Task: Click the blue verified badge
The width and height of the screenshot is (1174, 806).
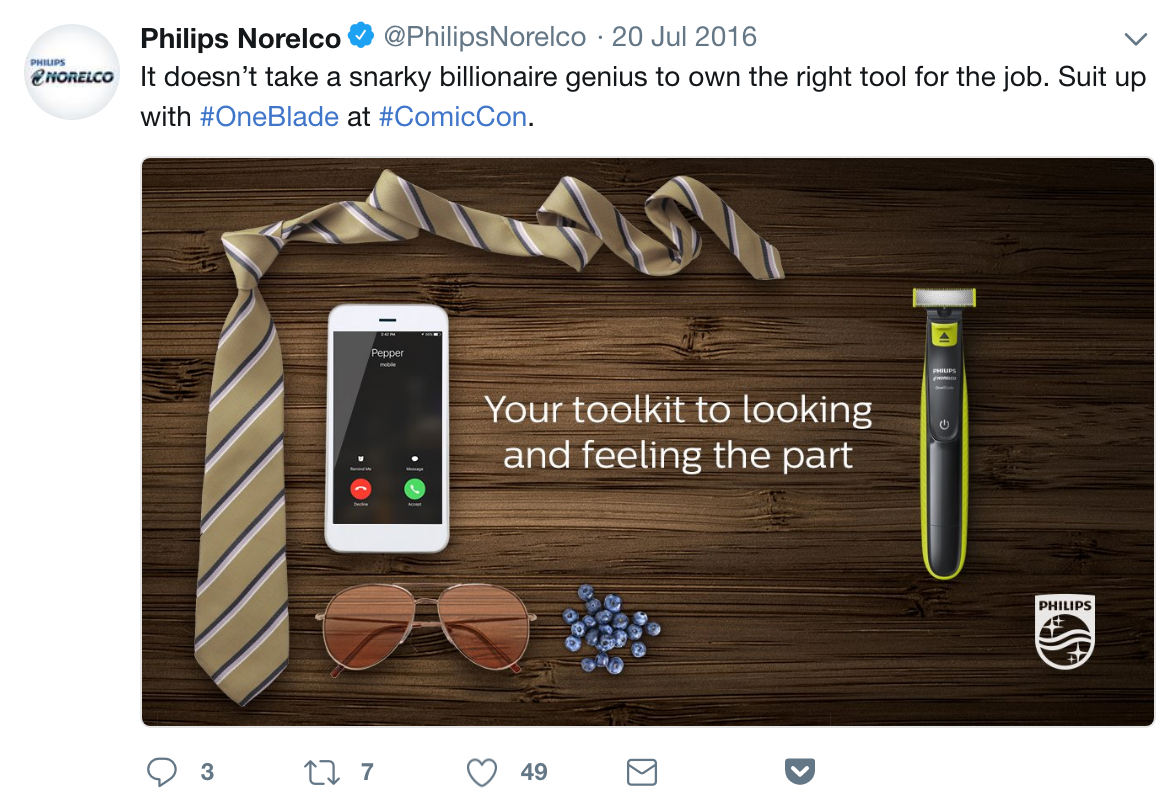Action: 362,35
